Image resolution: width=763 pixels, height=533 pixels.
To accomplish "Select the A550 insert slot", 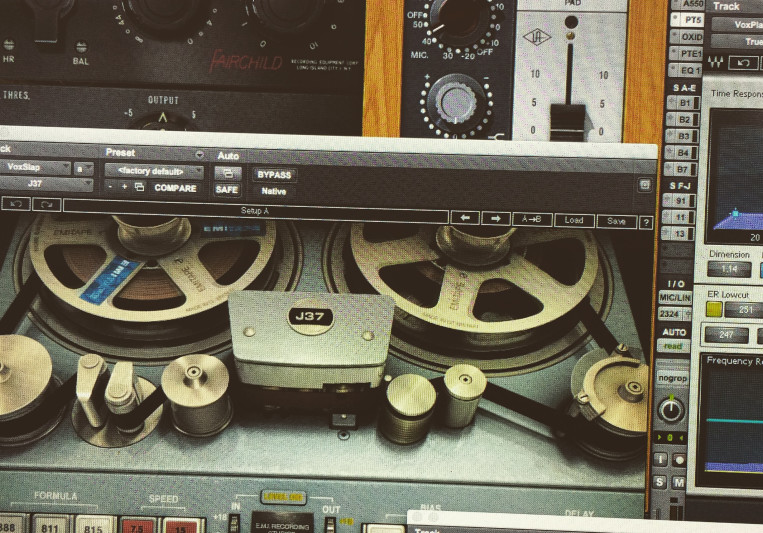I will pyautogui.click(x=688, y=4).
